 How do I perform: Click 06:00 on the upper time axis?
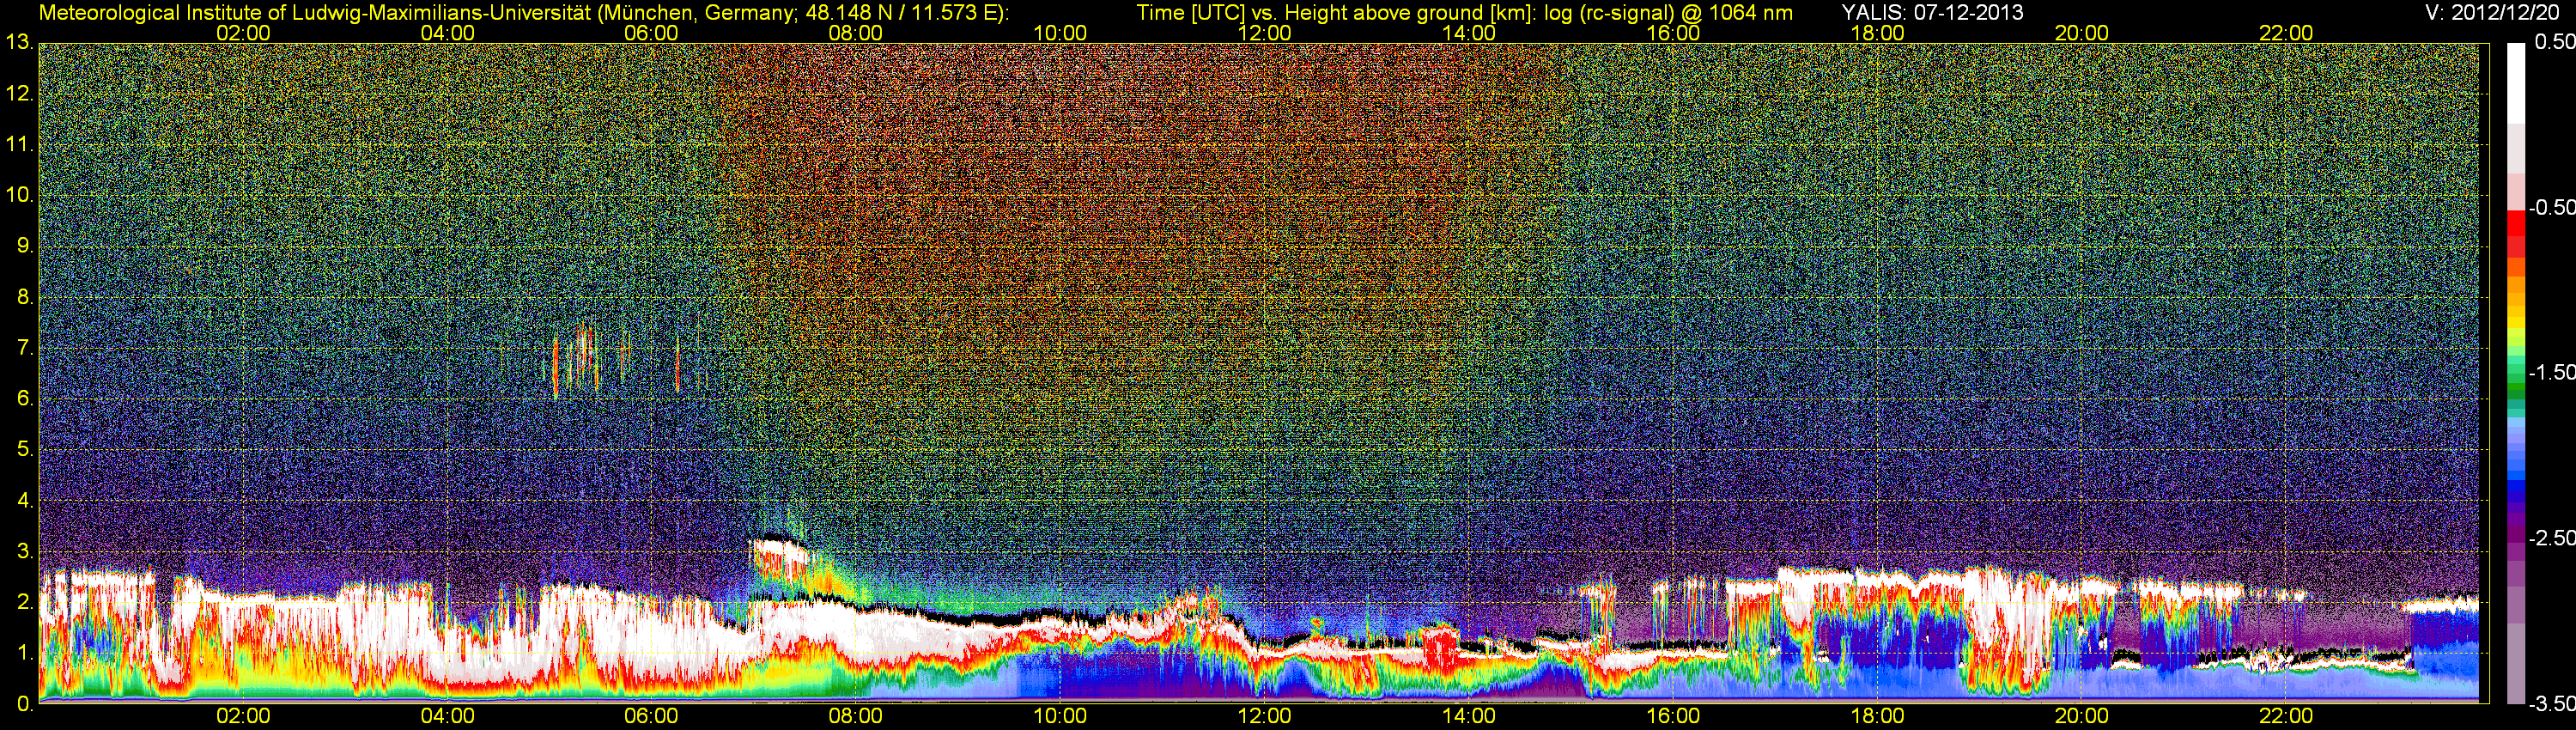point(651,33)
